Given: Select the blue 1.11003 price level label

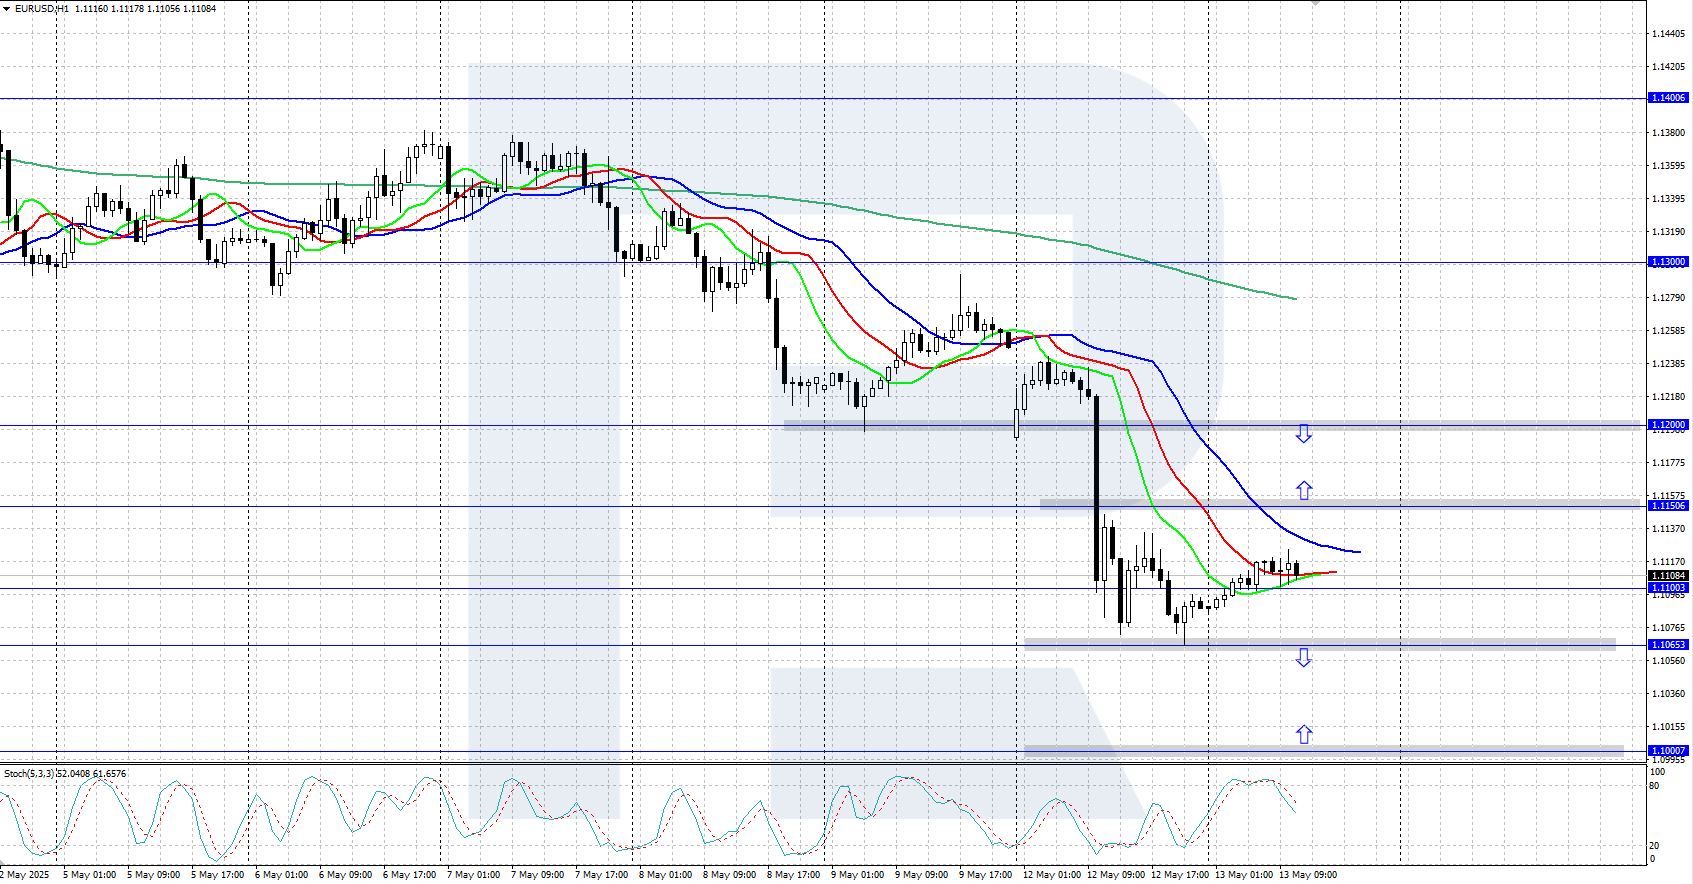Looking at the screenshot, I should pyautogui.click(x=1668, y=588).
